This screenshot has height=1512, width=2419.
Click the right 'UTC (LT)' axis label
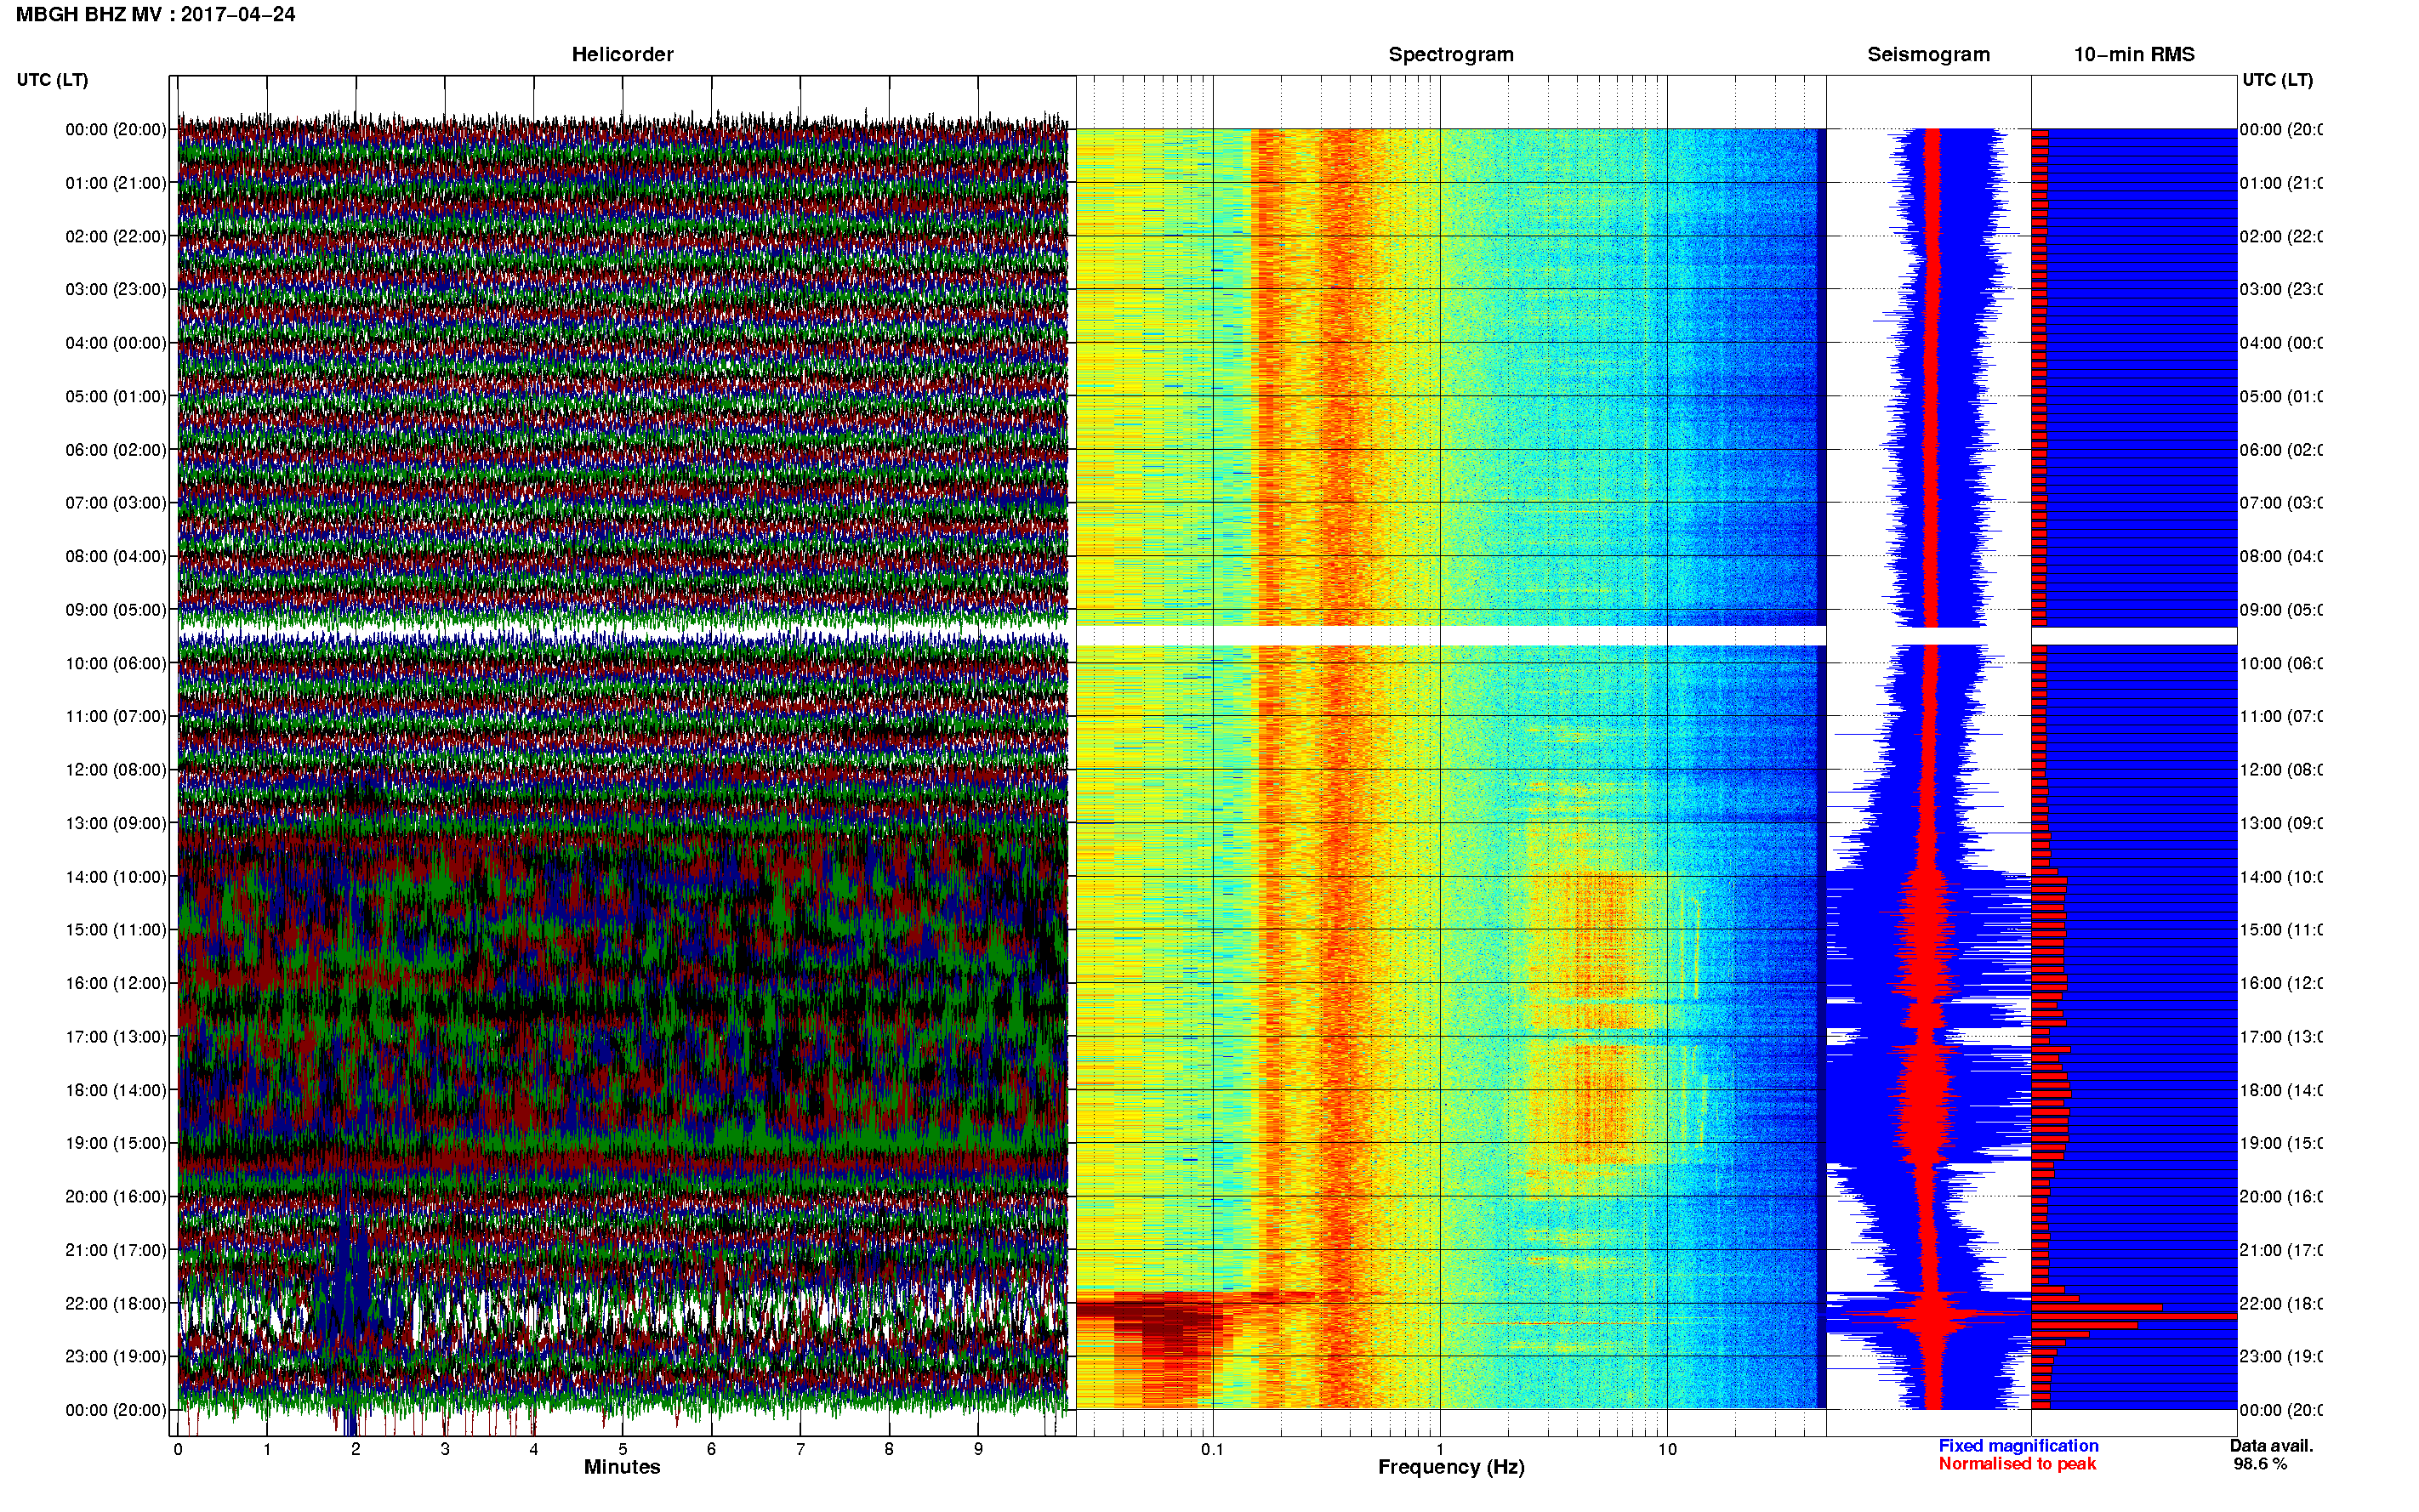pos(2277,80)
